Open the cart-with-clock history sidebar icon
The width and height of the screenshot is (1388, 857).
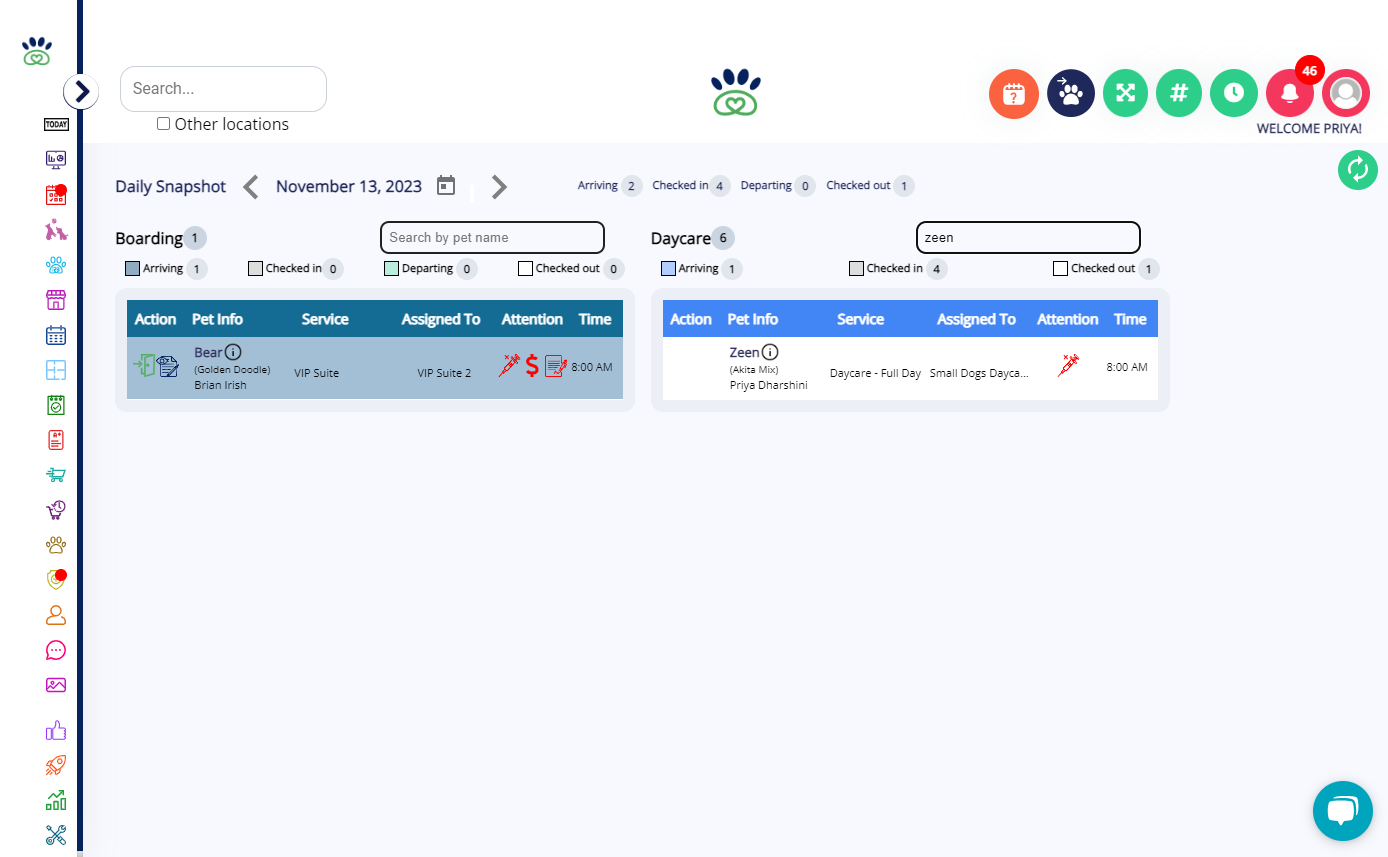click(x=56, y=510)
